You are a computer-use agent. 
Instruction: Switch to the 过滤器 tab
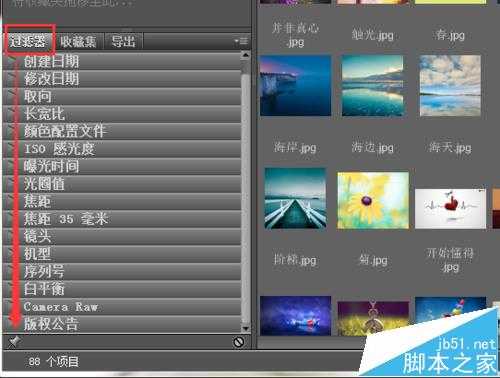click(28, 41)
